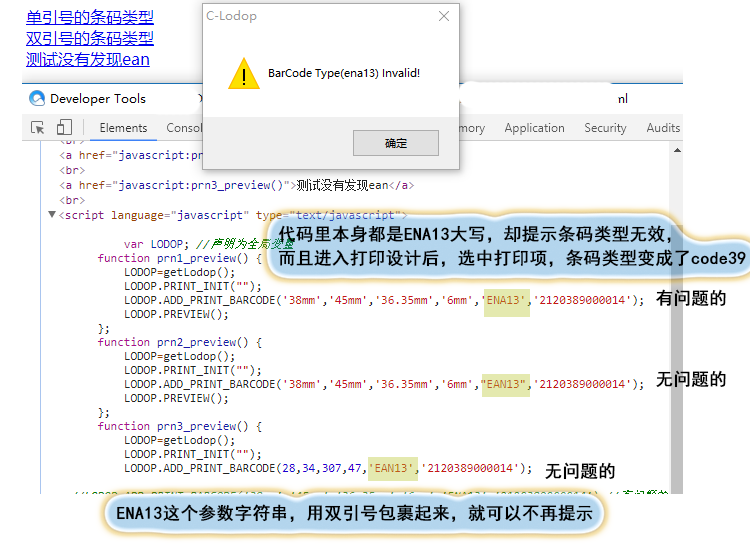Click the inspect element picker icon
750x545 pixels.
point(38,128)
